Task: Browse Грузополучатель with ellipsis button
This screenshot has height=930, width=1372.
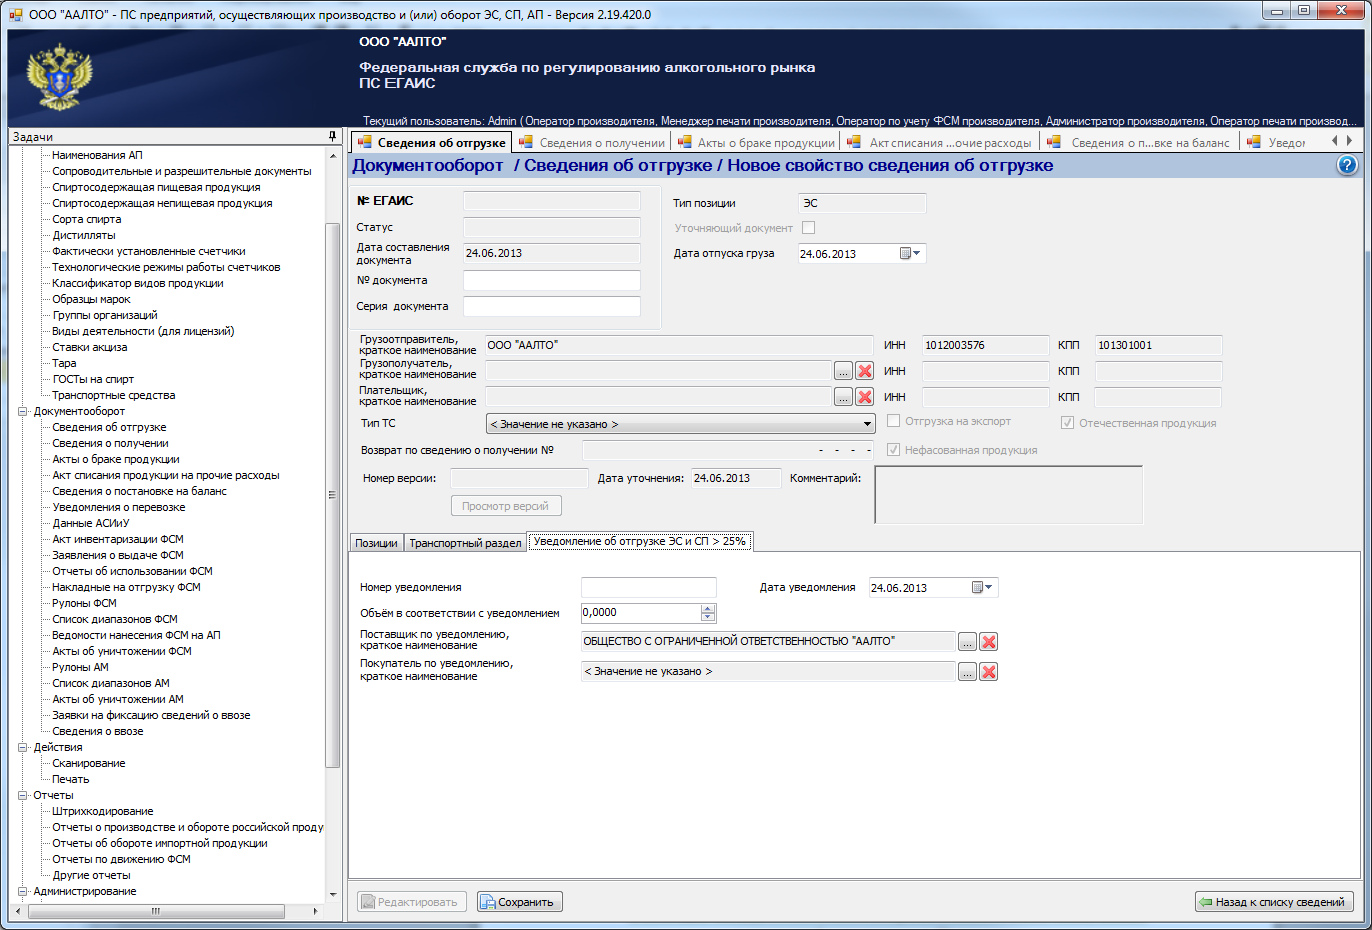Action: coord(844,371)
